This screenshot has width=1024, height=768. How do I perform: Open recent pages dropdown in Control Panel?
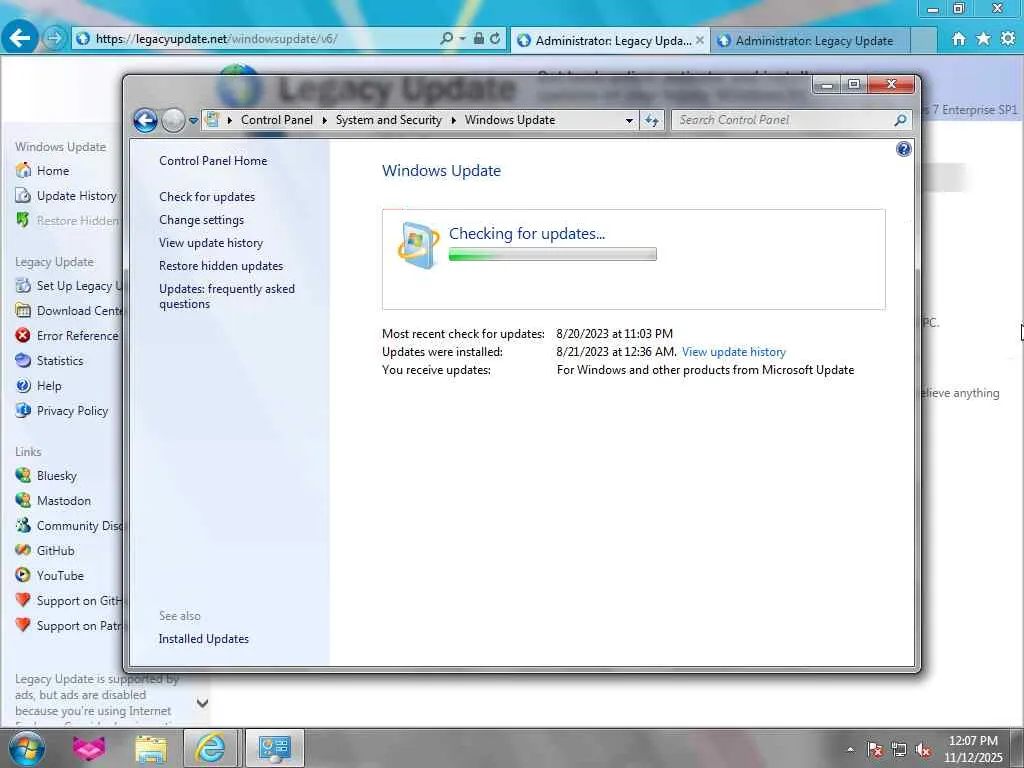(x=193, y=121)
